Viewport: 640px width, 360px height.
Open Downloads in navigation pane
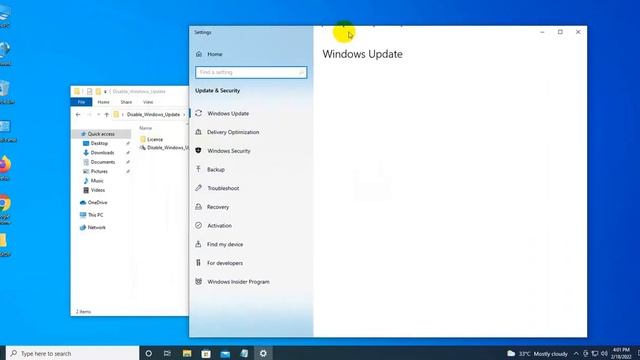(x=102, y=153)
